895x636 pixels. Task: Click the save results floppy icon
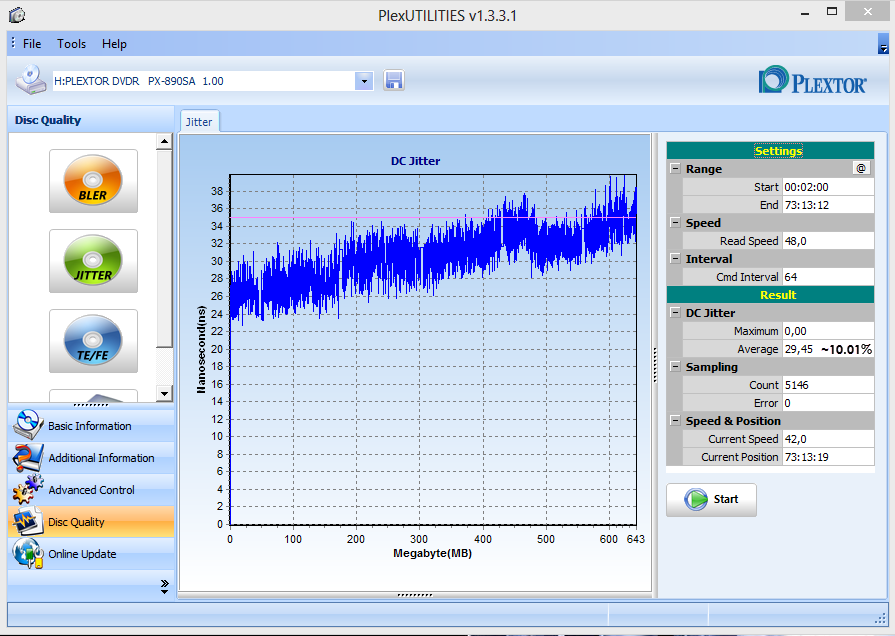394,80
